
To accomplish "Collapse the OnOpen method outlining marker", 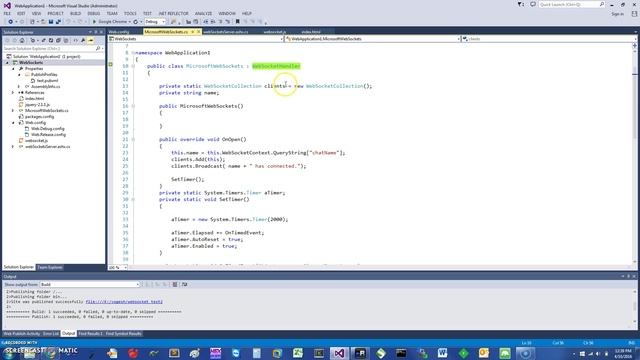I will point(133,140).
